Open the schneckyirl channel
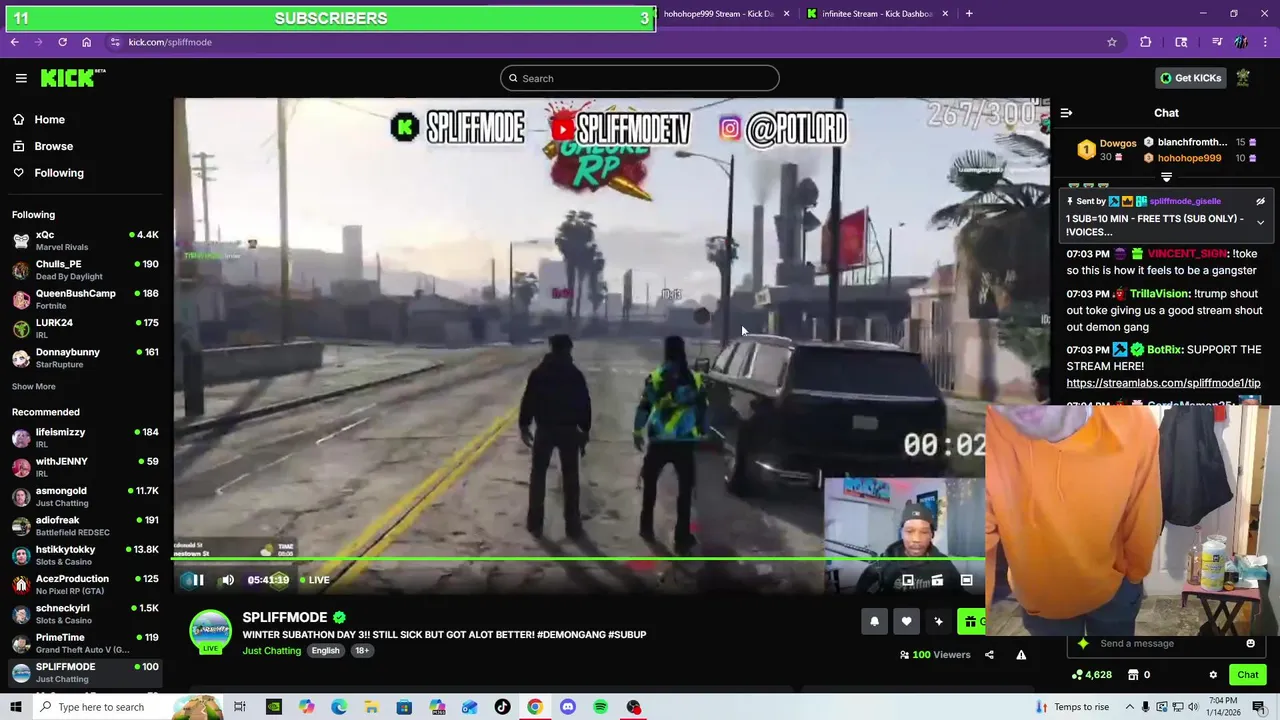Screen dimensions: 1280x720 (x=85, y=614)
